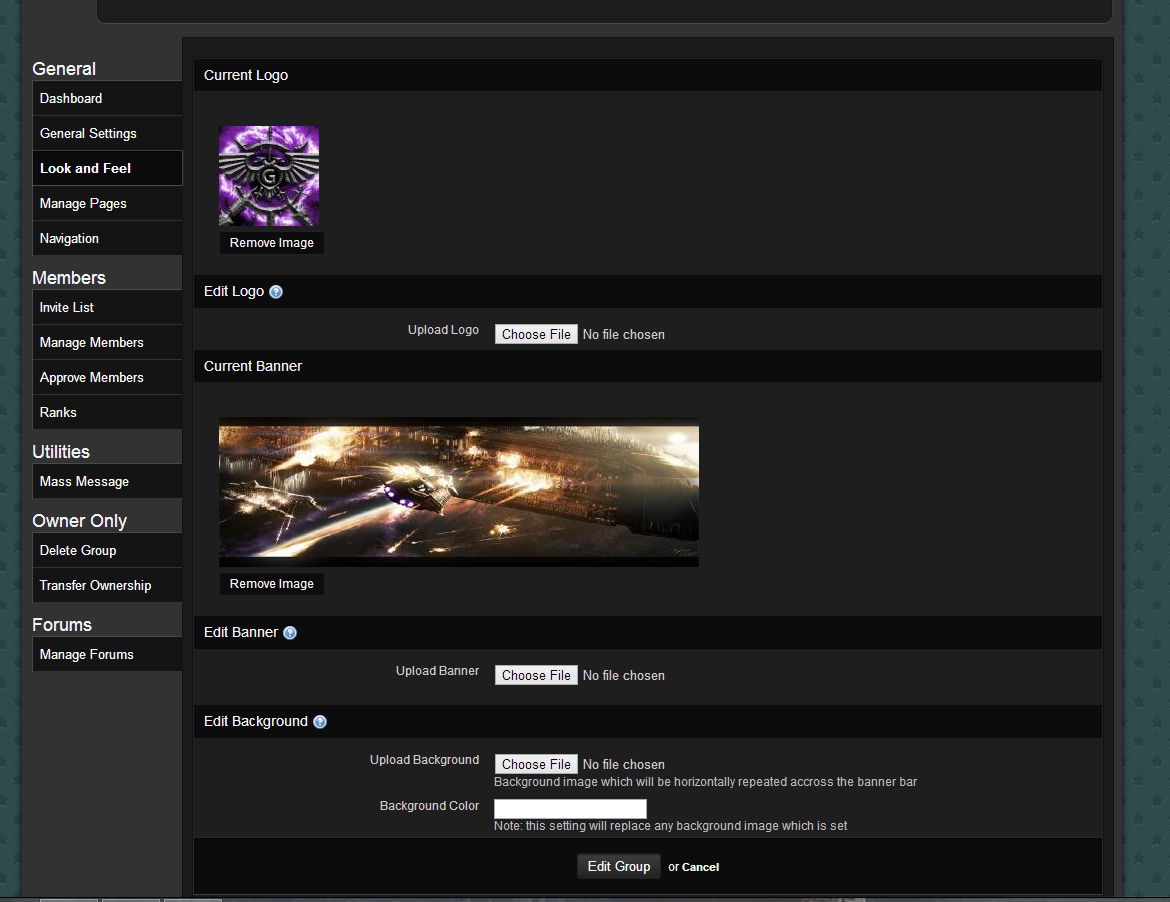Open Approve Members page
Viewport: 1170px width, 902px height.
coord(107,378)
